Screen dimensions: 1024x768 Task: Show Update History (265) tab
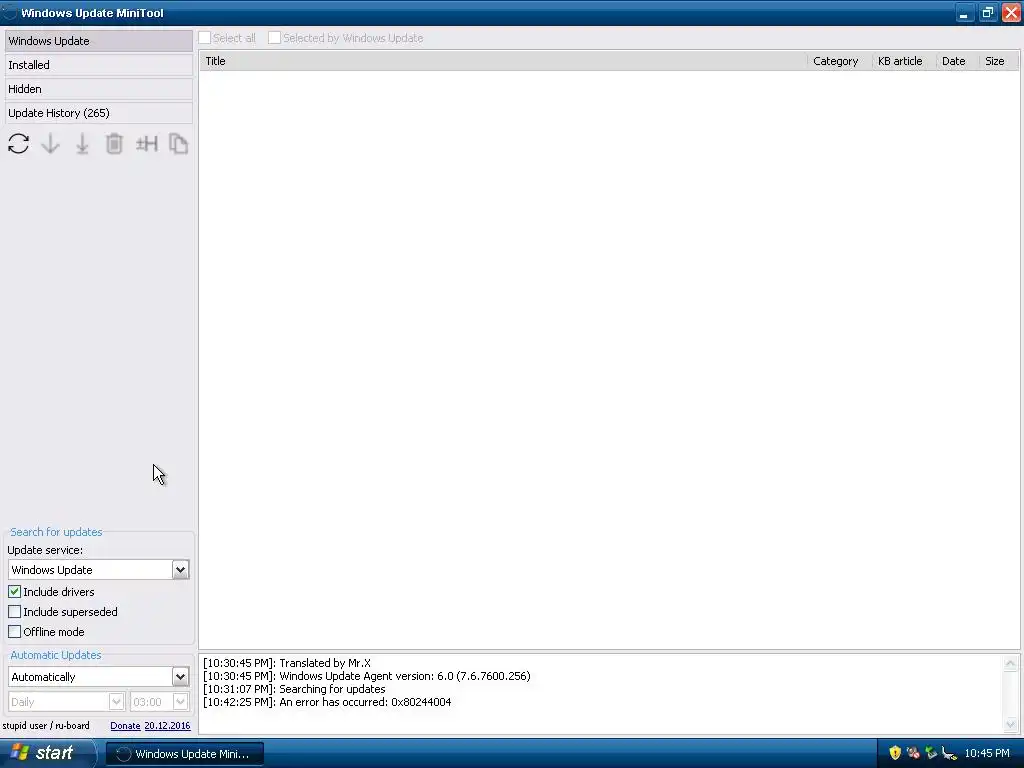tap(99, 113)
